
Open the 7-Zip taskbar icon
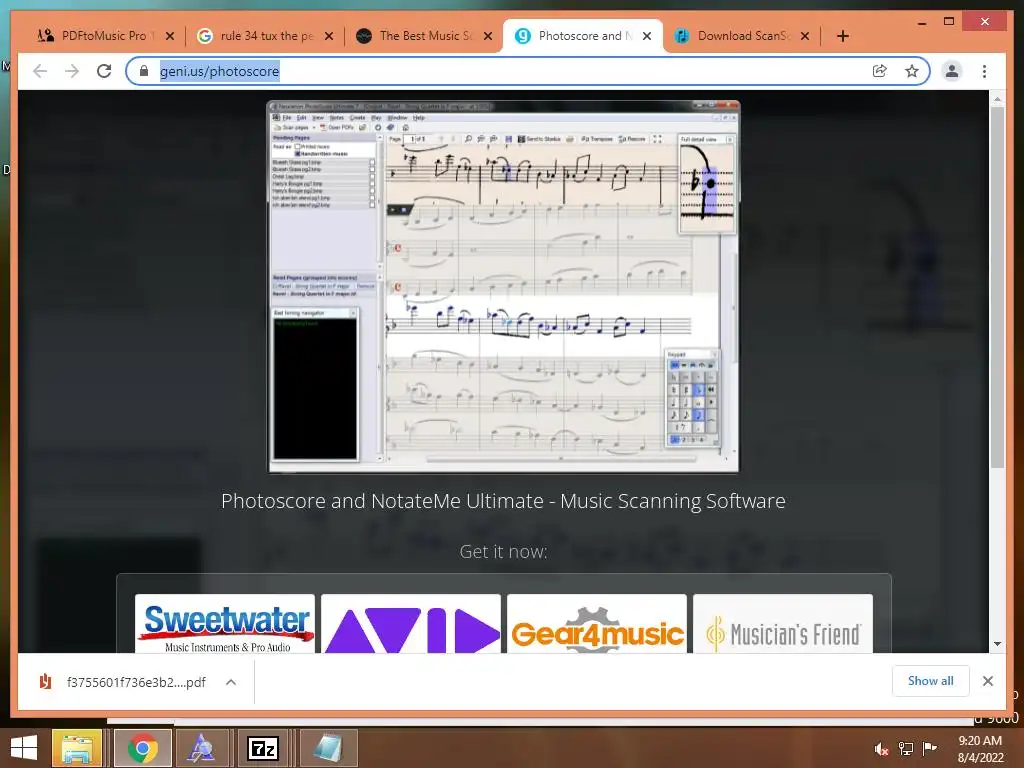pos(263,748)
